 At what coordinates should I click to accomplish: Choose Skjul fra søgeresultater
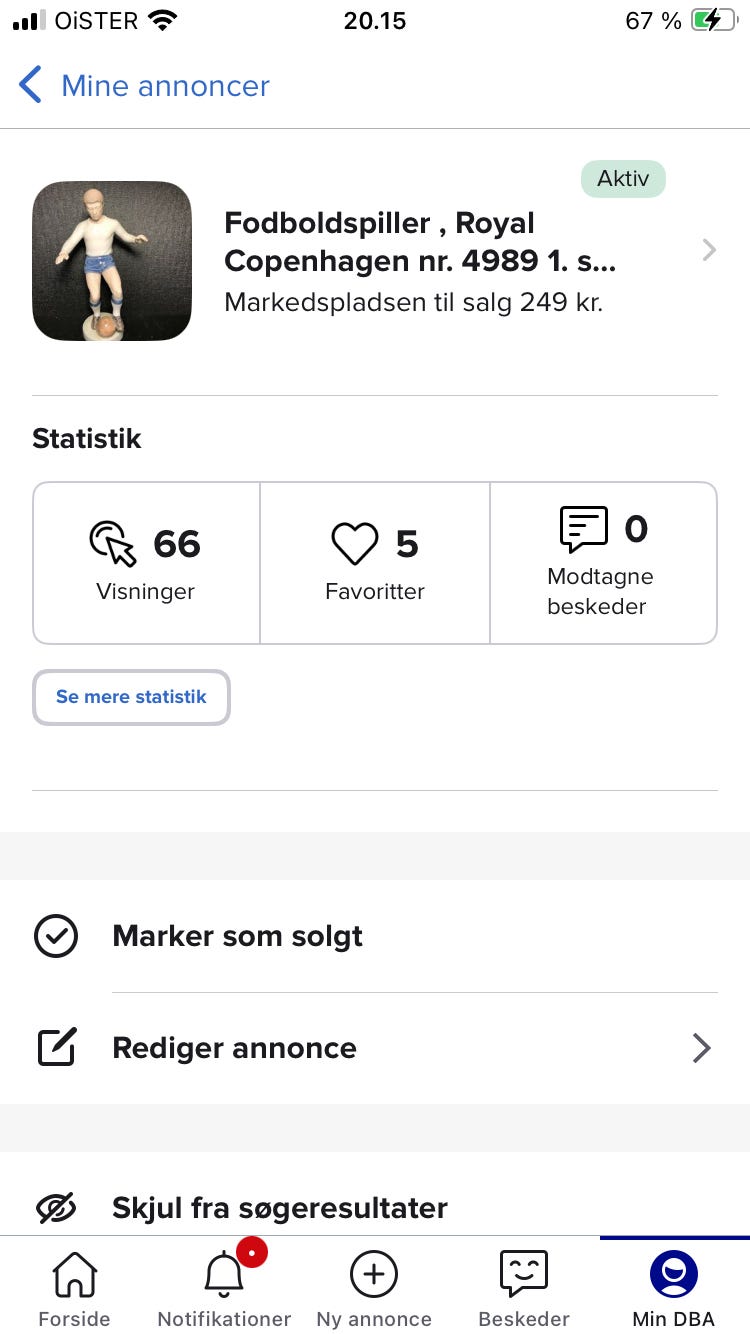[280, 1208]
